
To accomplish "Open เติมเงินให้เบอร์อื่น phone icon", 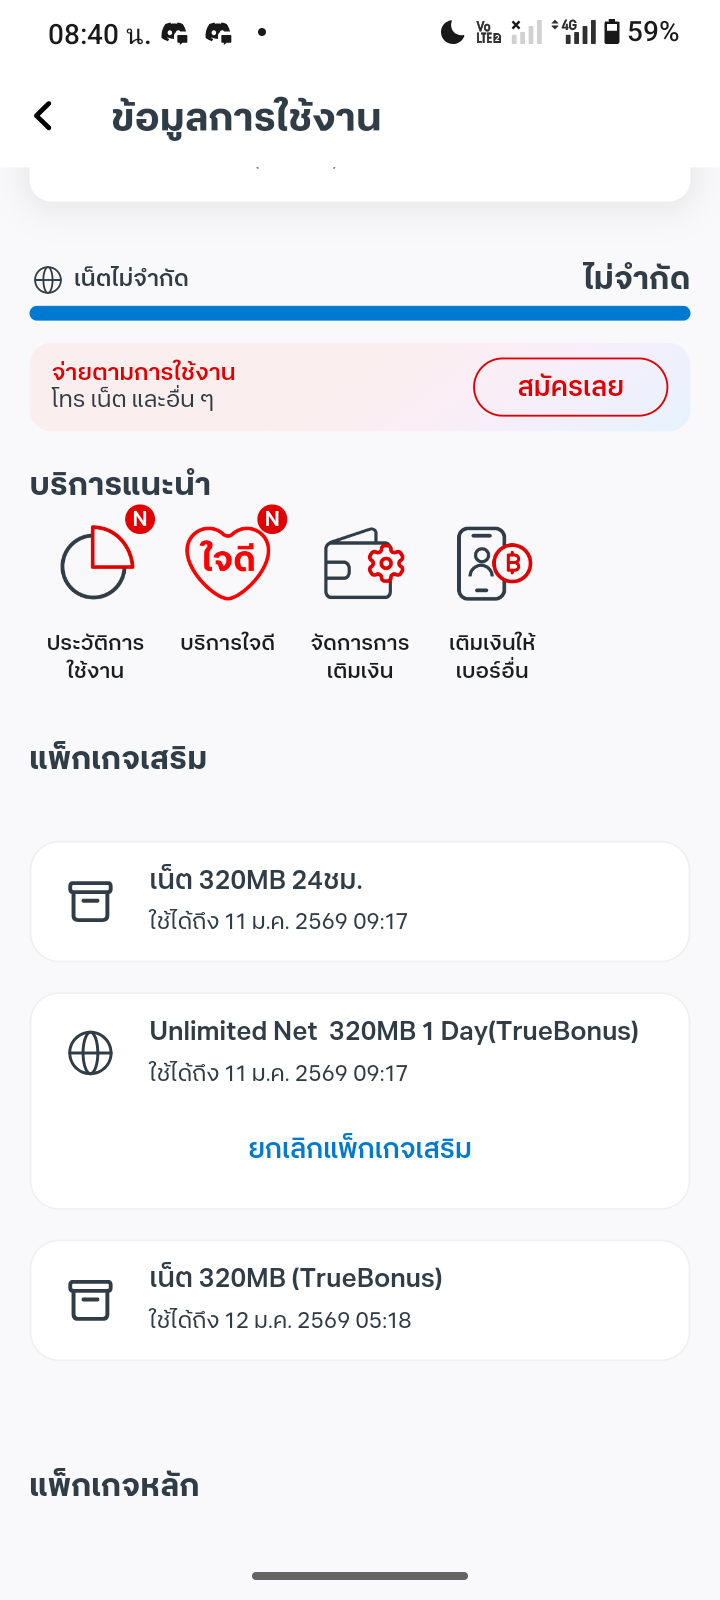I will pos(493,563).
